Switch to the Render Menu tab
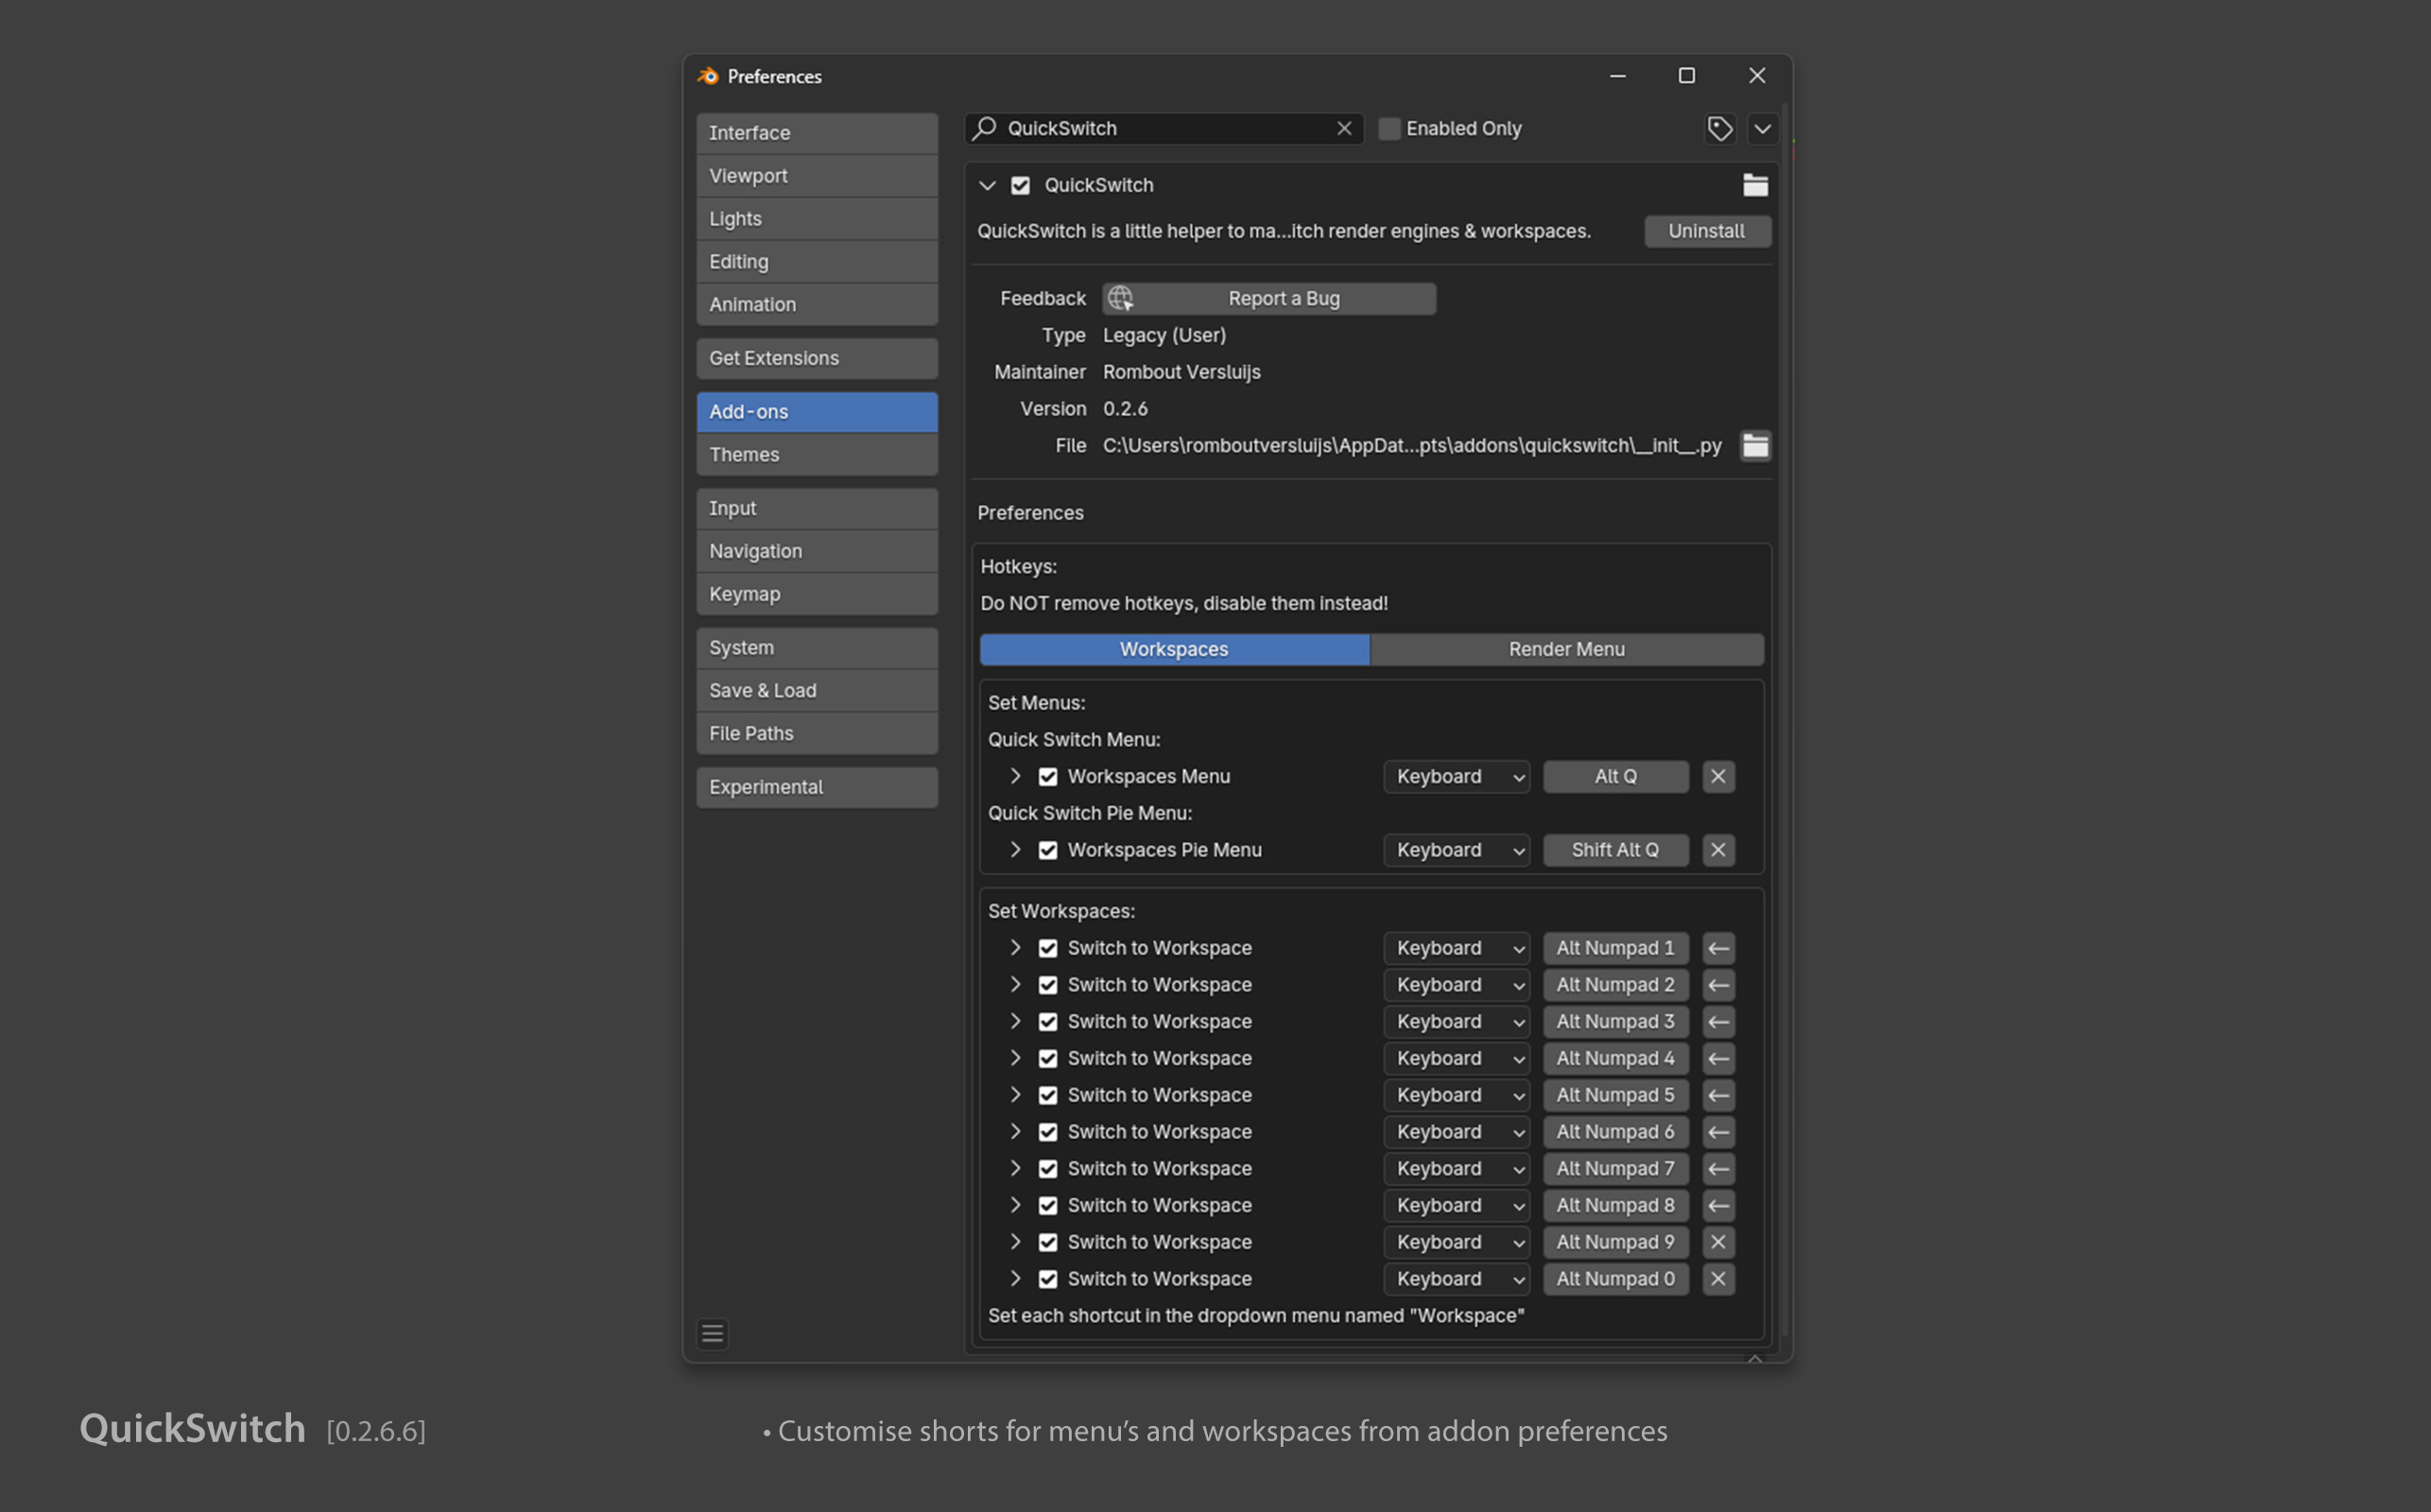This screenshot has height=1512, width=2431. (x=1566, y=650)
